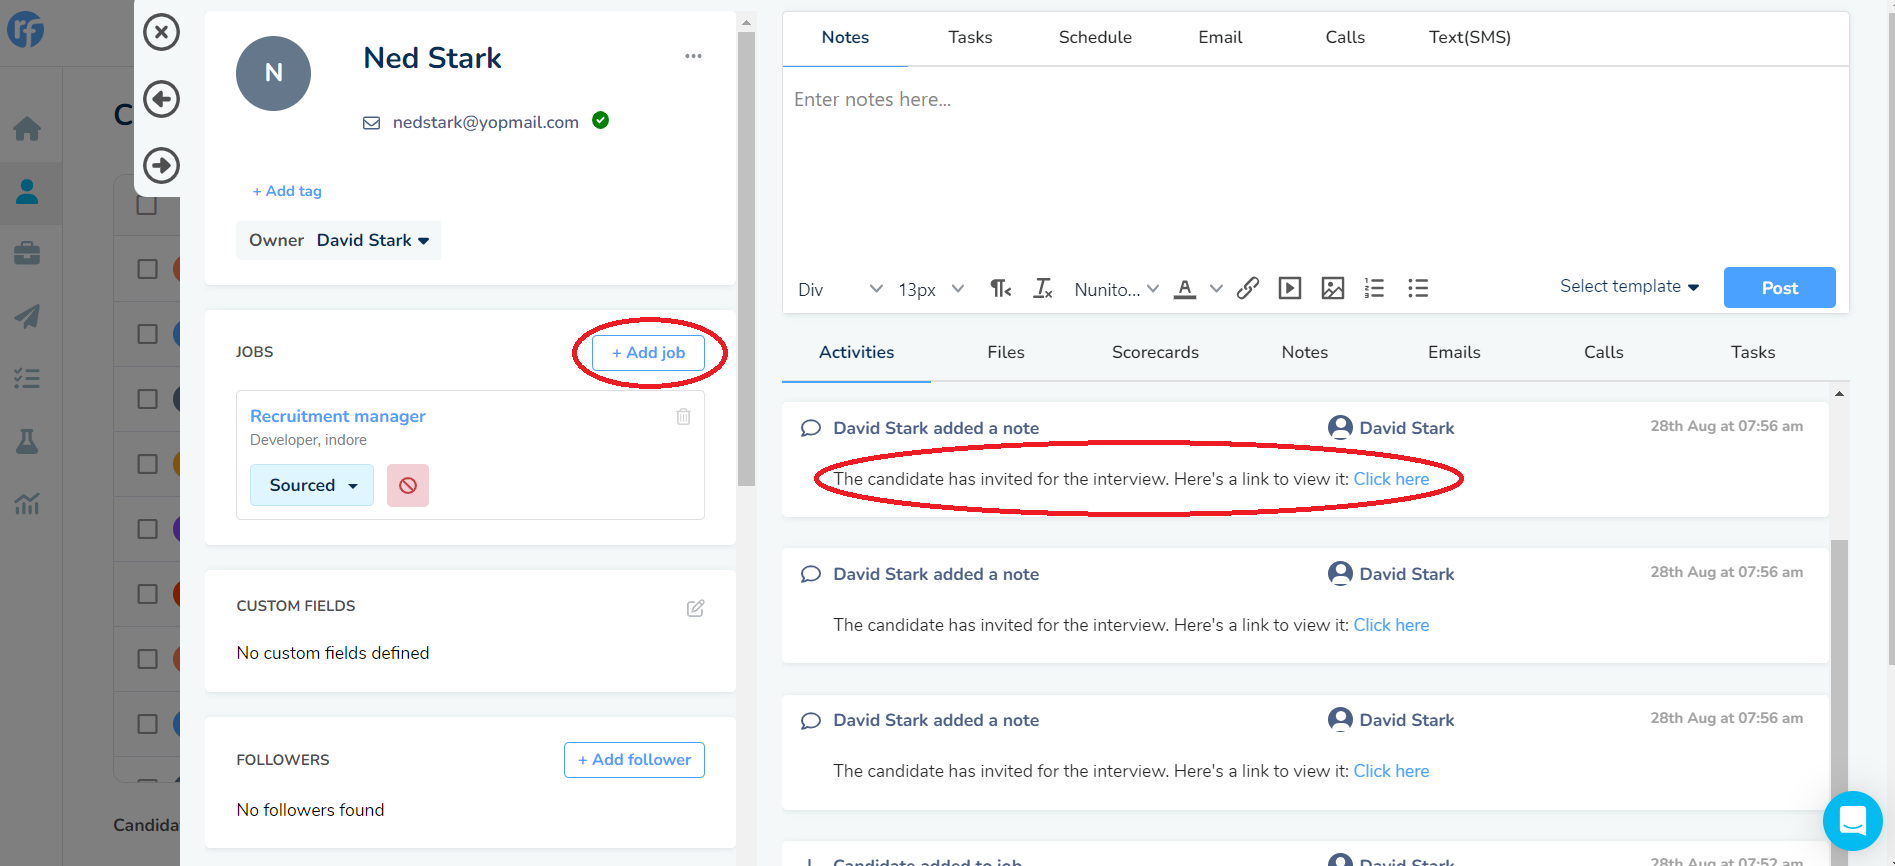1895x866 pixels.
Task: Open the Owner David Stark dropdown
Action: click(338, 240)
